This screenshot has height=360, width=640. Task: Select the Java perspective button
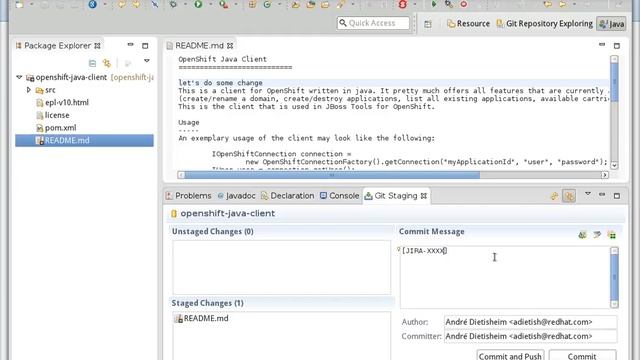tap(611, 24)
